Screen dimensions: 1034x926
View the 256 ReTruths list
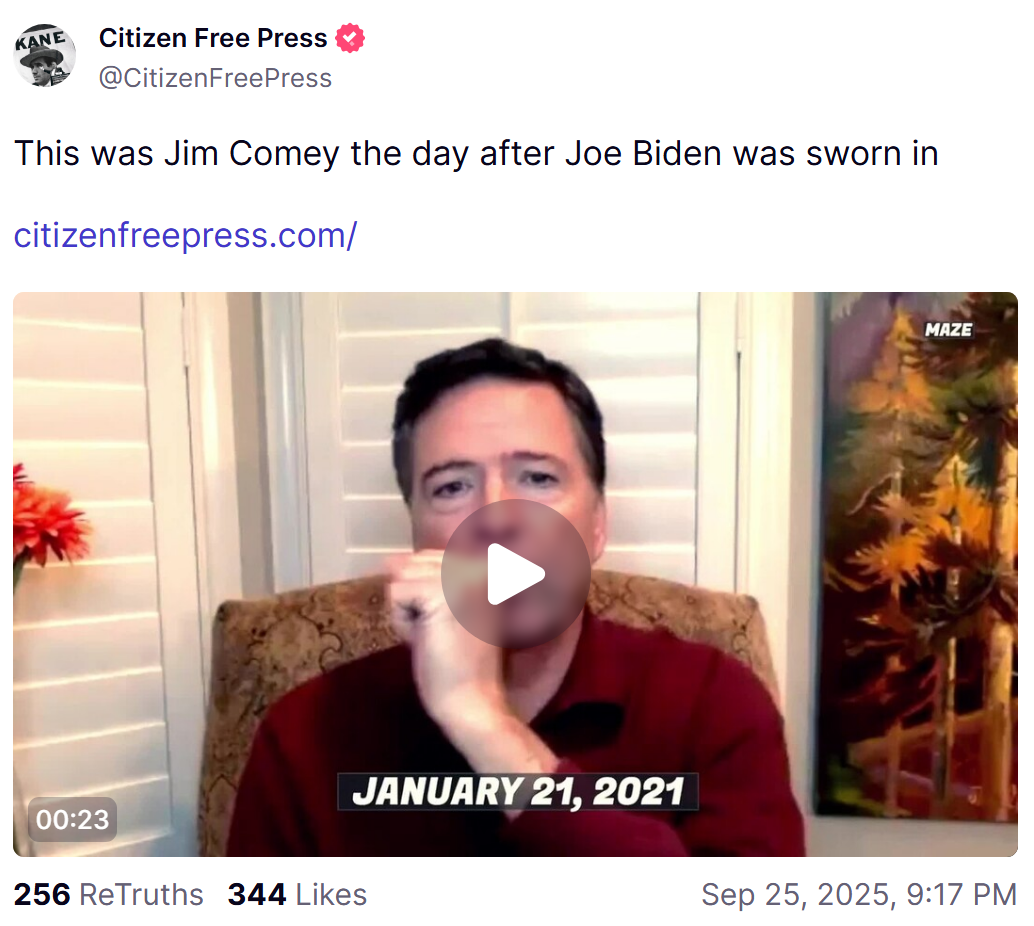[109, 894]
